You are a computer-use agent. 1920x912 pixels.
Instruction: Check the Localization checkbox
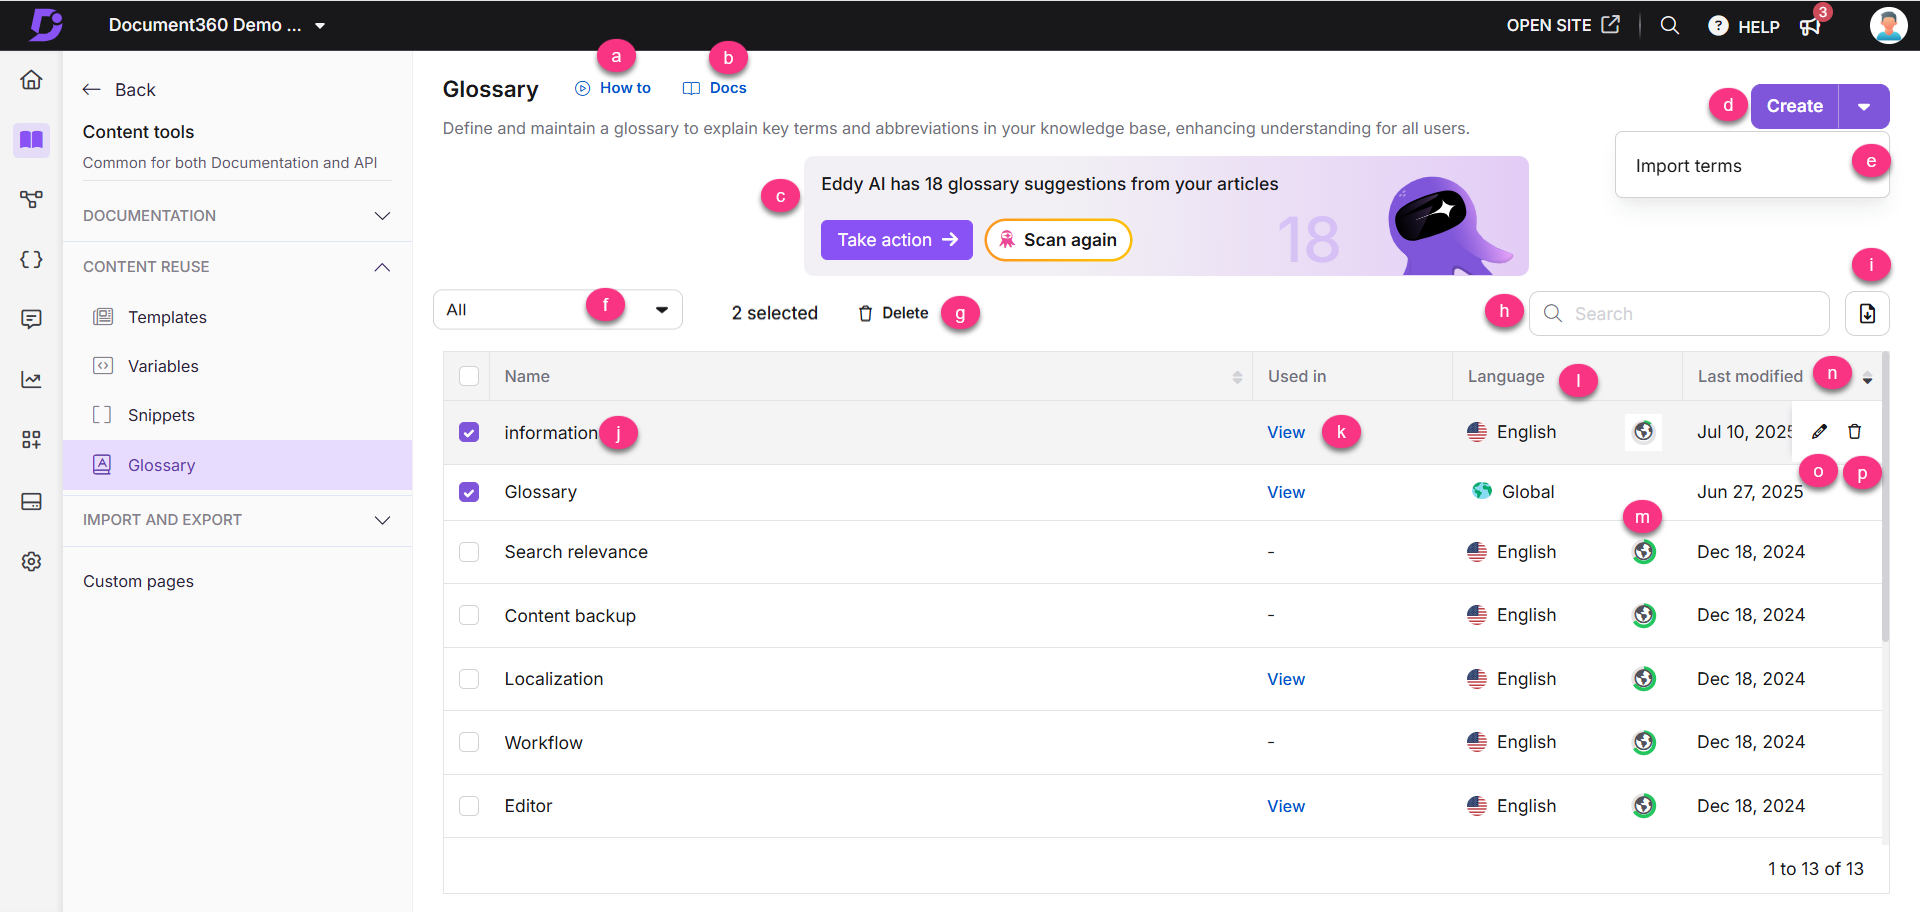point(469,679)
